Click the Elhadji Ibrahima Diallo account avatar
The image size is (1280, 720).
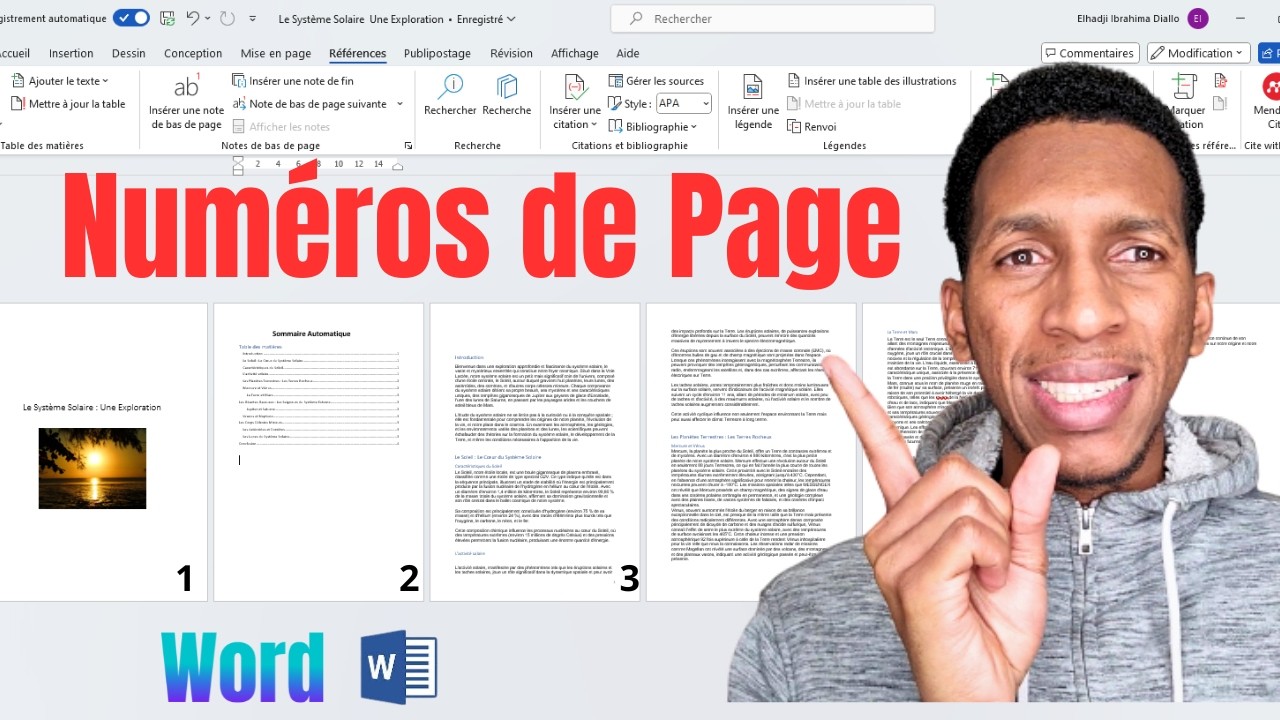pyautogui.click(x=1198, y=18)
